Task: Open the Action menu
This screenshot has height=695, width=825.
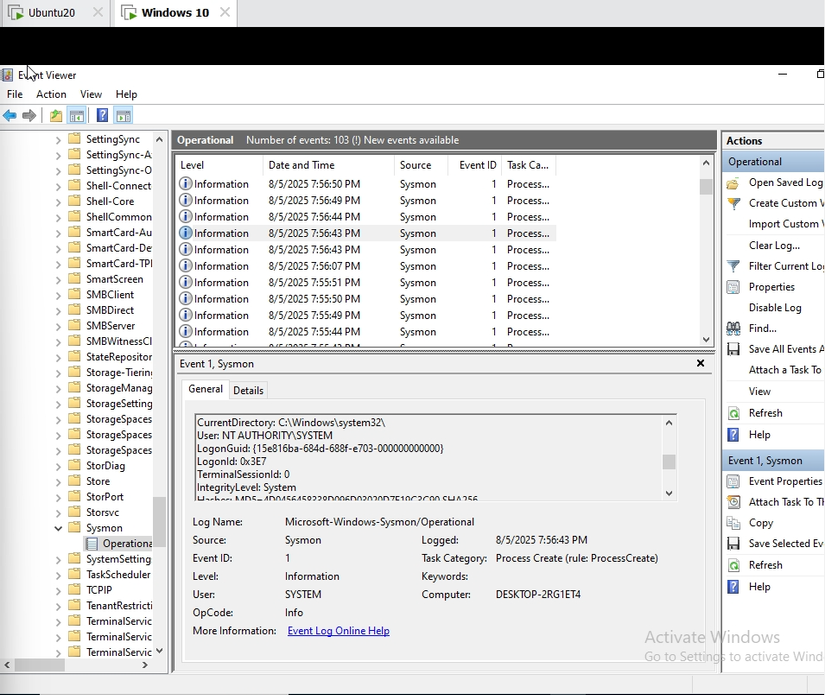Action: (x=51, y=94)
